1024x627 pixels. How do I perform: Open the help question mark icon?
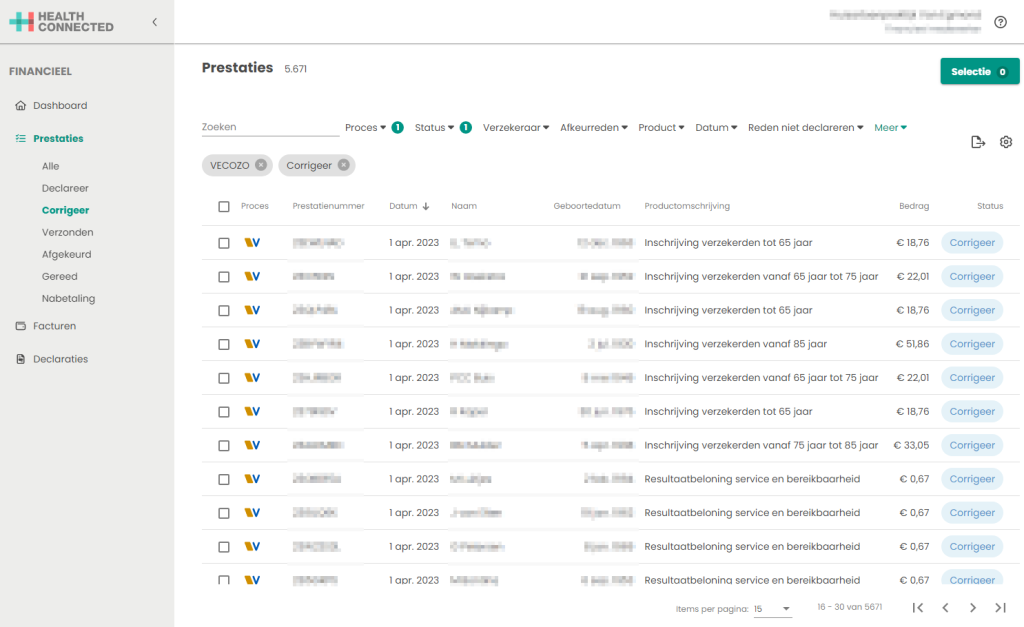pyautogui.click(x=1000, y=22)
